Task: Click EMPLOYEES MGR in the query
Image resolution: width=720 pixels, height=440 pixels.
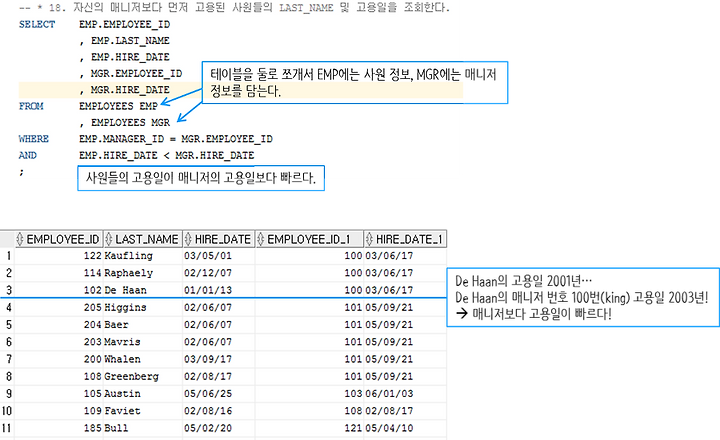Action: 130,123
